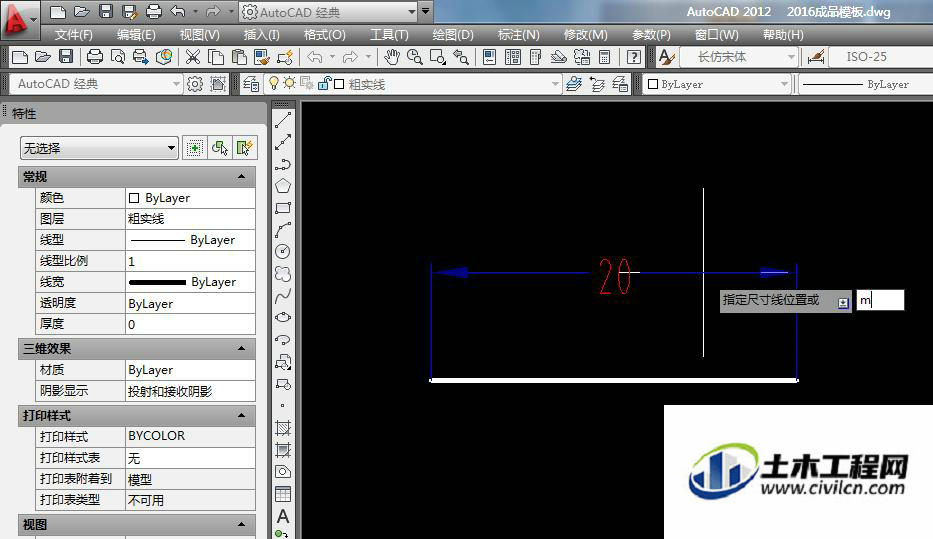
Task: Open the 帮助(H) menu
Action: coord(783,35)
